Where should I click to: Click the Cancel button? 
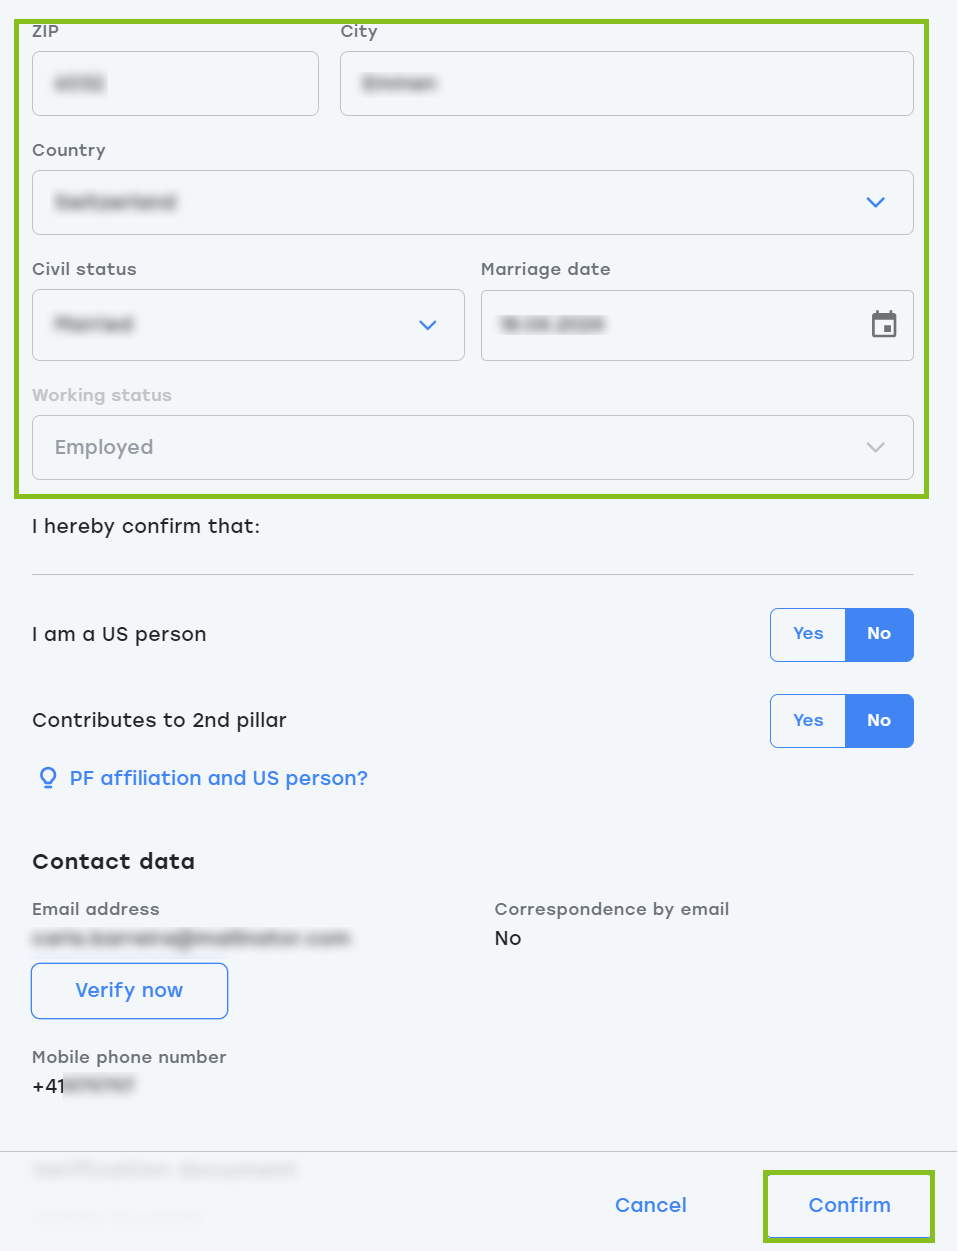click(x=651, y=1205)
